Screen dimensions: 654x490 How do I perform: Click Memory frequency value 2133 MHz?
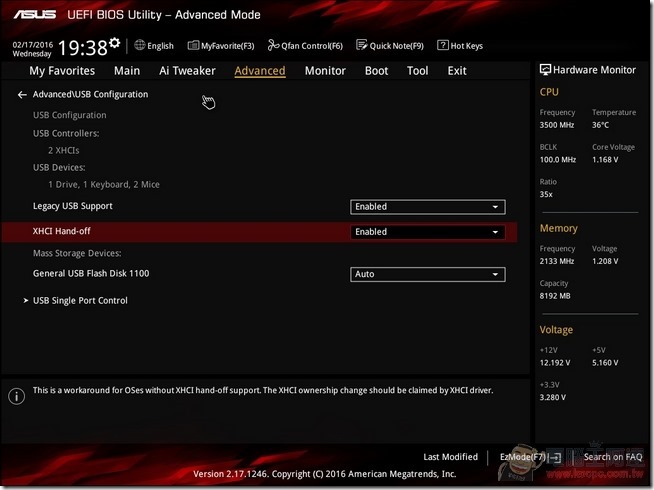(x=557, y=261)
